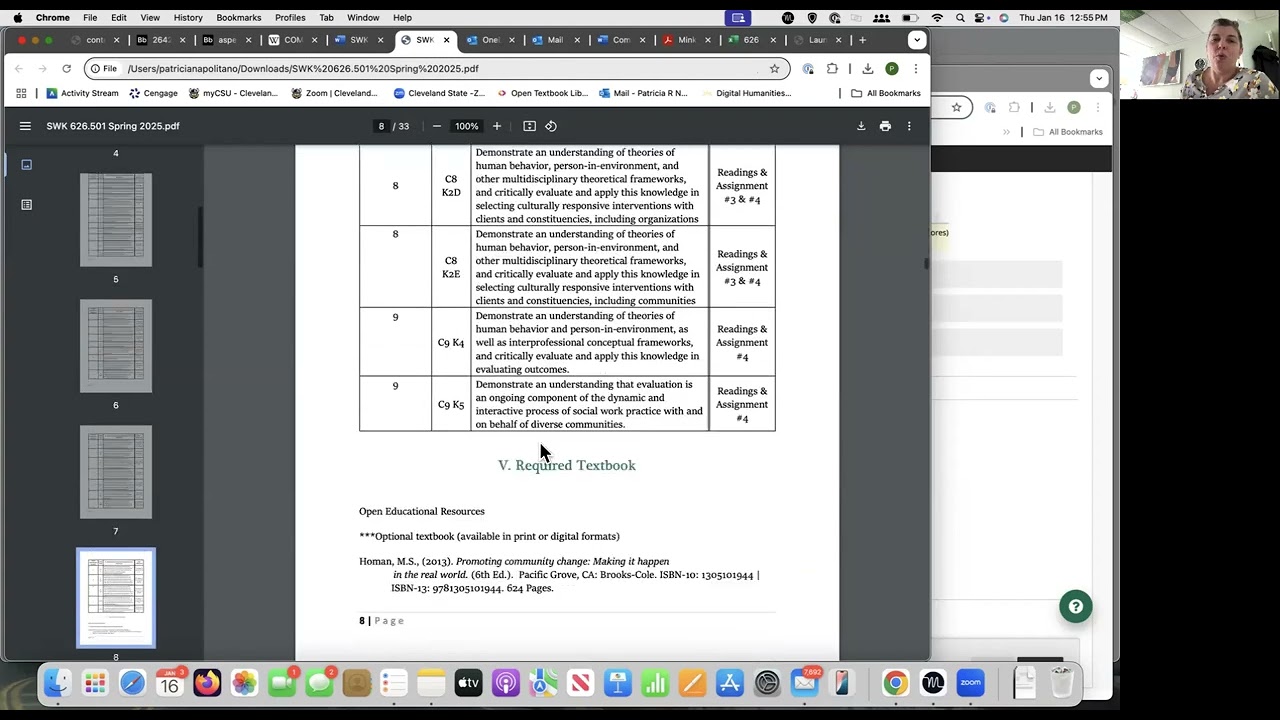
Task: Open the Edit menu
Action: tap(119, 18)
